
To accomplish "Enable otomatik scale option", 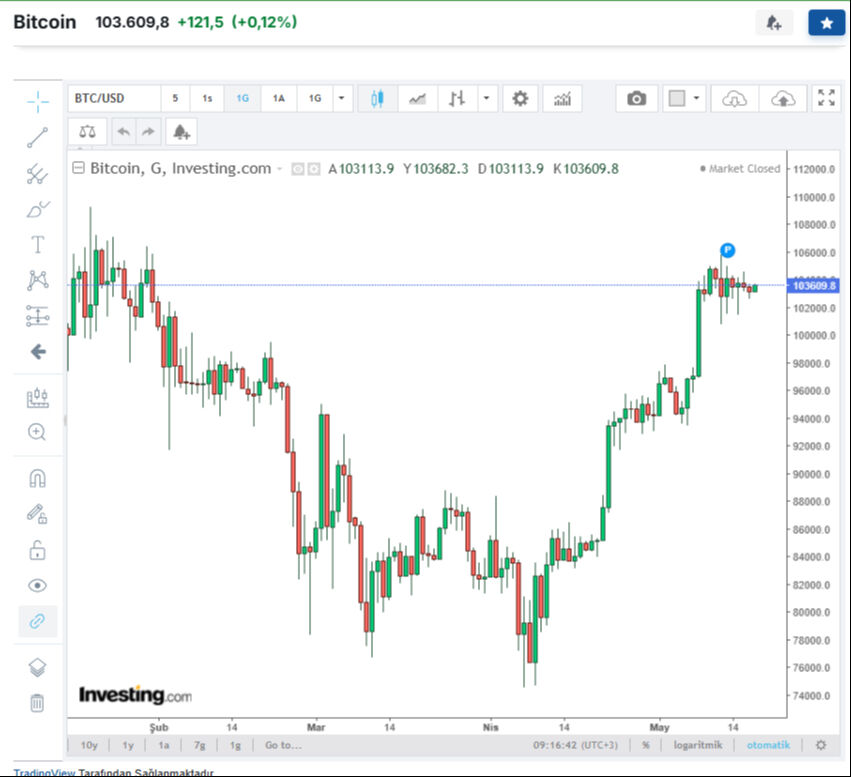I will click(x=768, y=745).
